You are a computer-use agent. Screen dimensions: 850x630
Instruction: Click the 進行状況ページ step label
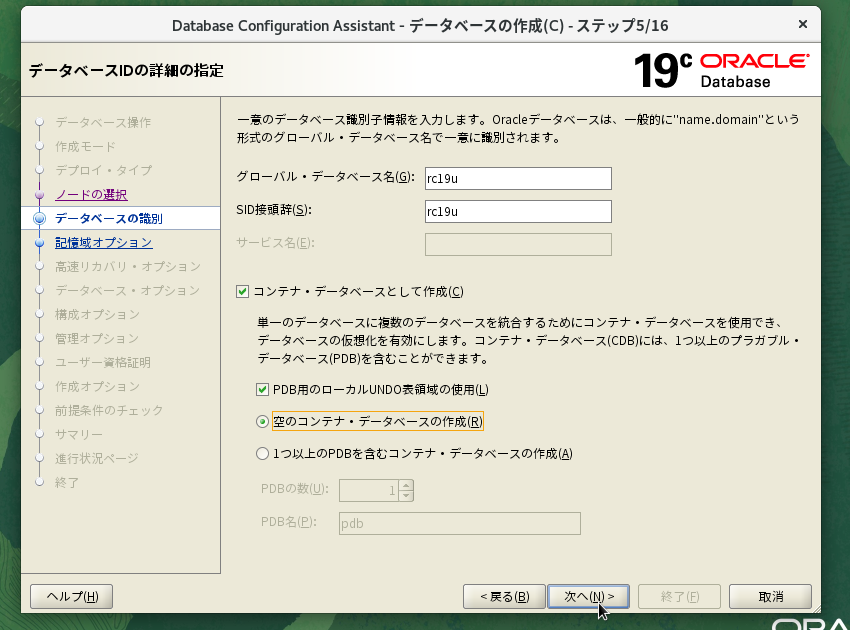pos(96,458)
